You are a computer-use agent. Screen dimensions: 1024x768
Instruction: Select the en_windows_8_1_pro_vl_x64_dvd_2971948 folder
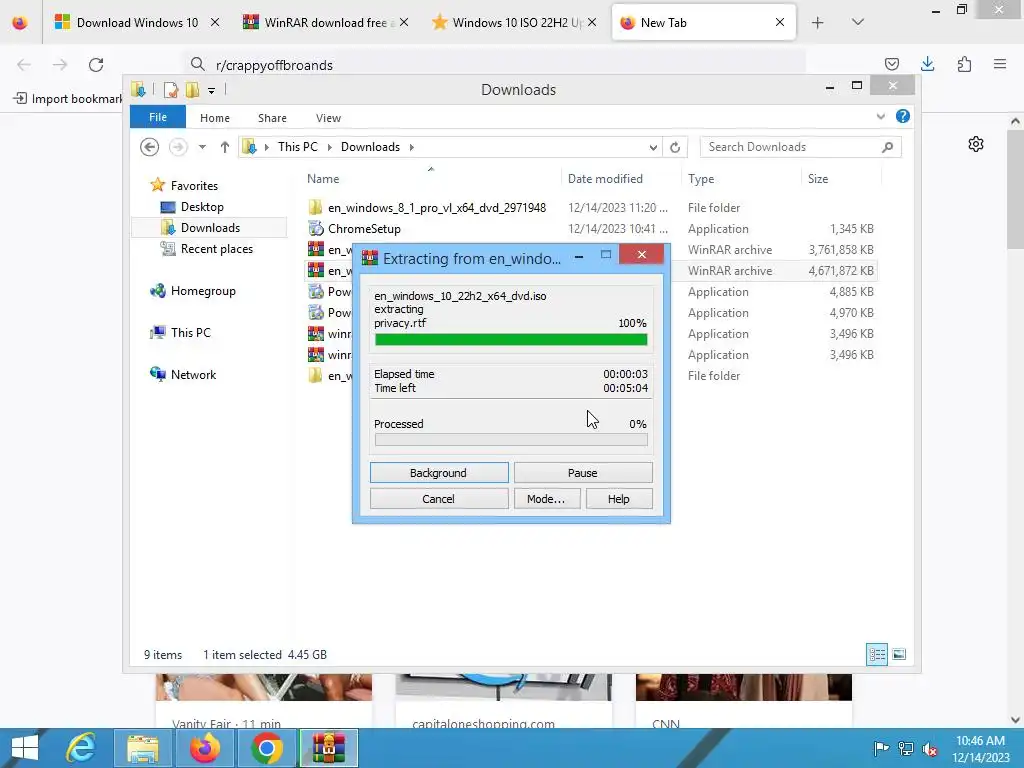pos(437,208)
